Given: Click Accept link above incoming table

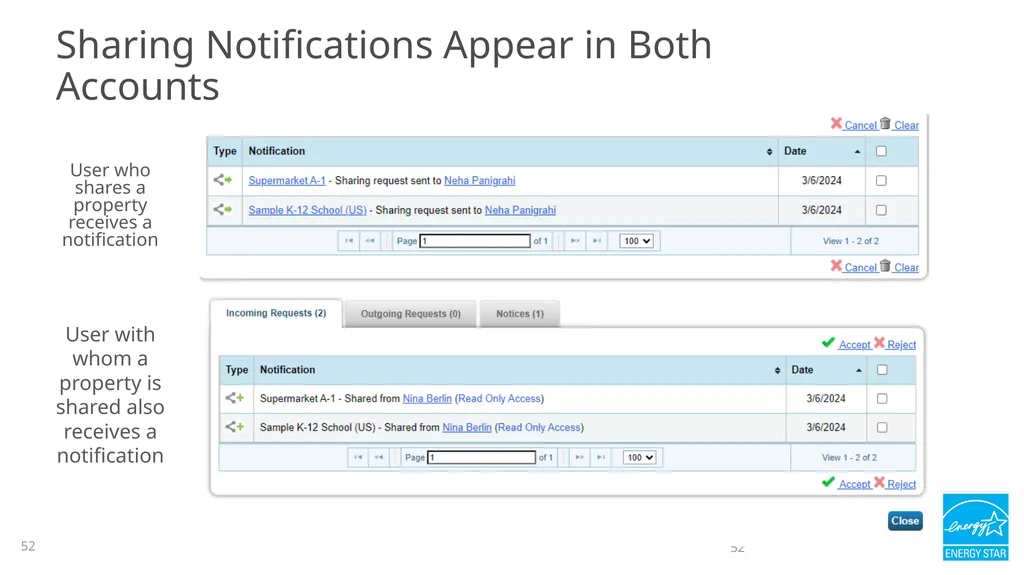Looking at the screenshot, I should click(855, 344).
